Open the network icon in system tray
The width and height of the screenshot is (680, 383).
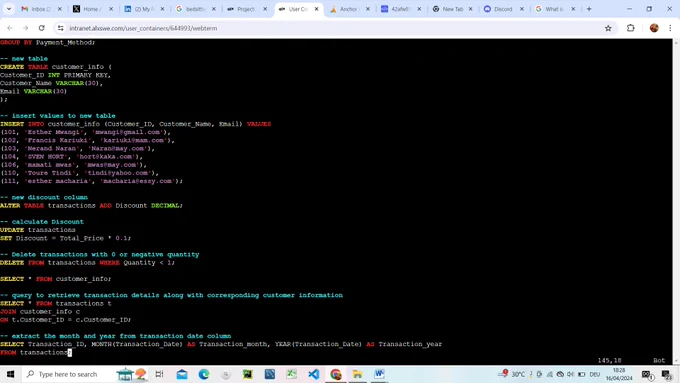549,374
